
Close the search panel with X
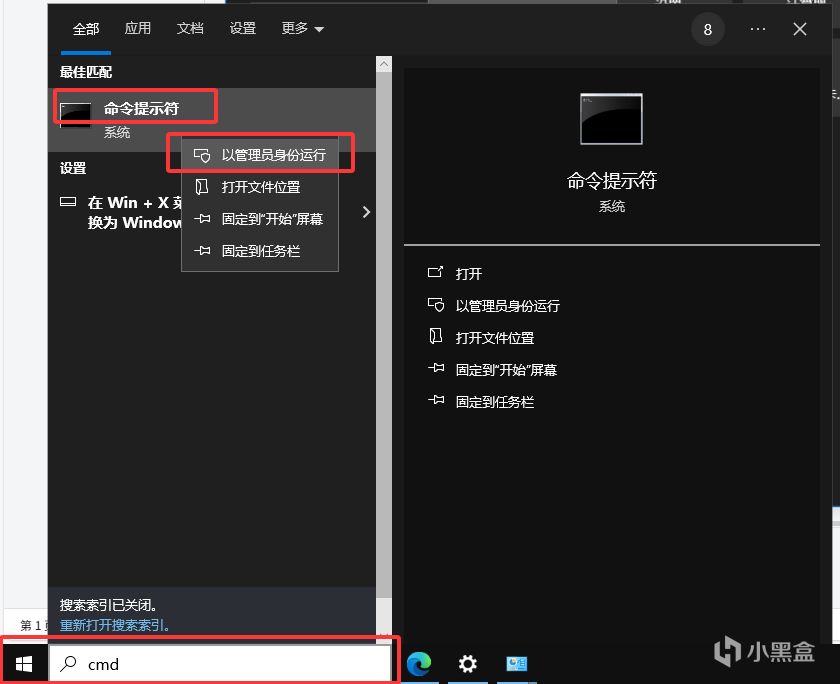799,29
